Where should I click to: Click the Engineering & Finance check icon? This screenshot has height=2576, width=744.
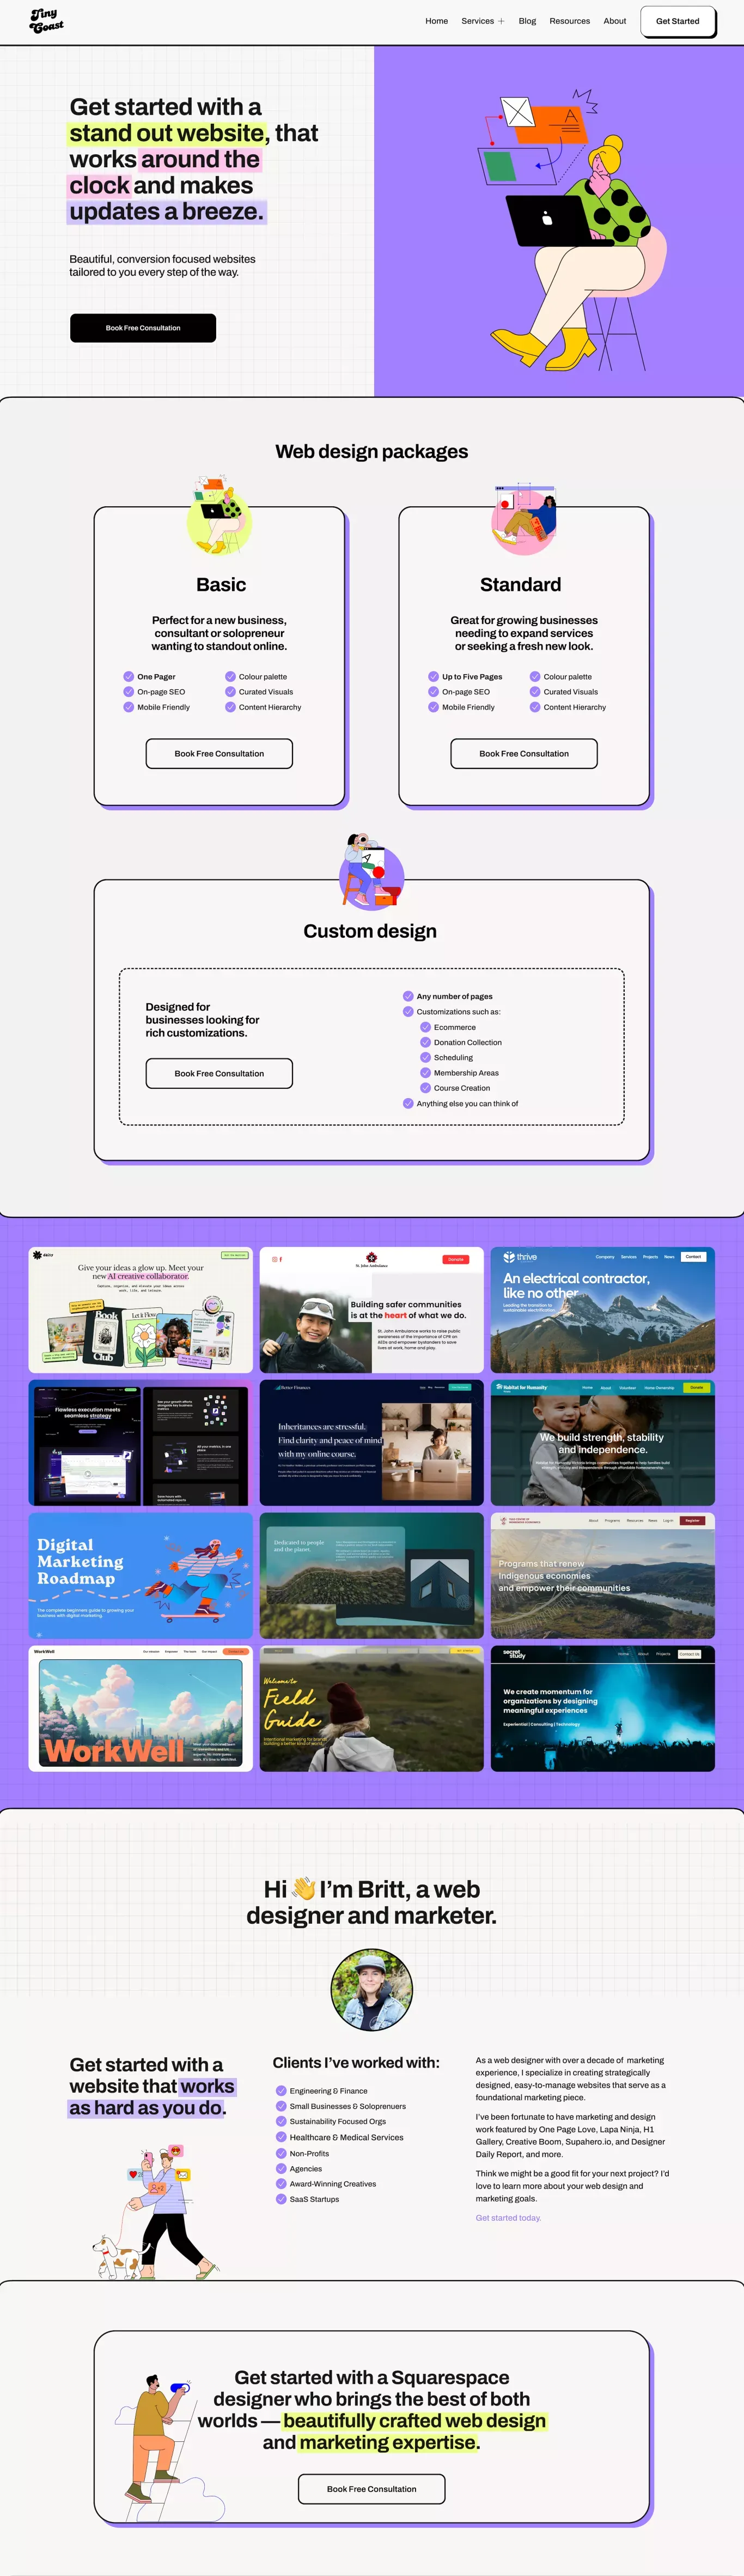pos(281,2090)
